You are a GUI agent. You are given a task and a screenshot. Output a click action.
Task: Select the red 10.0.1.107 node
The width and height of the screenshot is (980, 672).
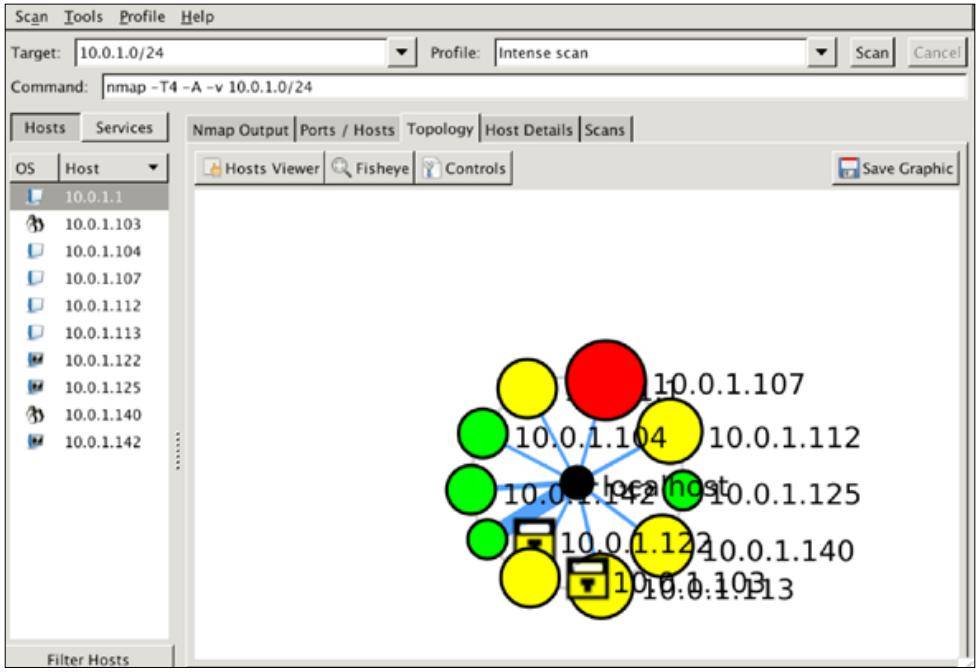pos(606,379)
